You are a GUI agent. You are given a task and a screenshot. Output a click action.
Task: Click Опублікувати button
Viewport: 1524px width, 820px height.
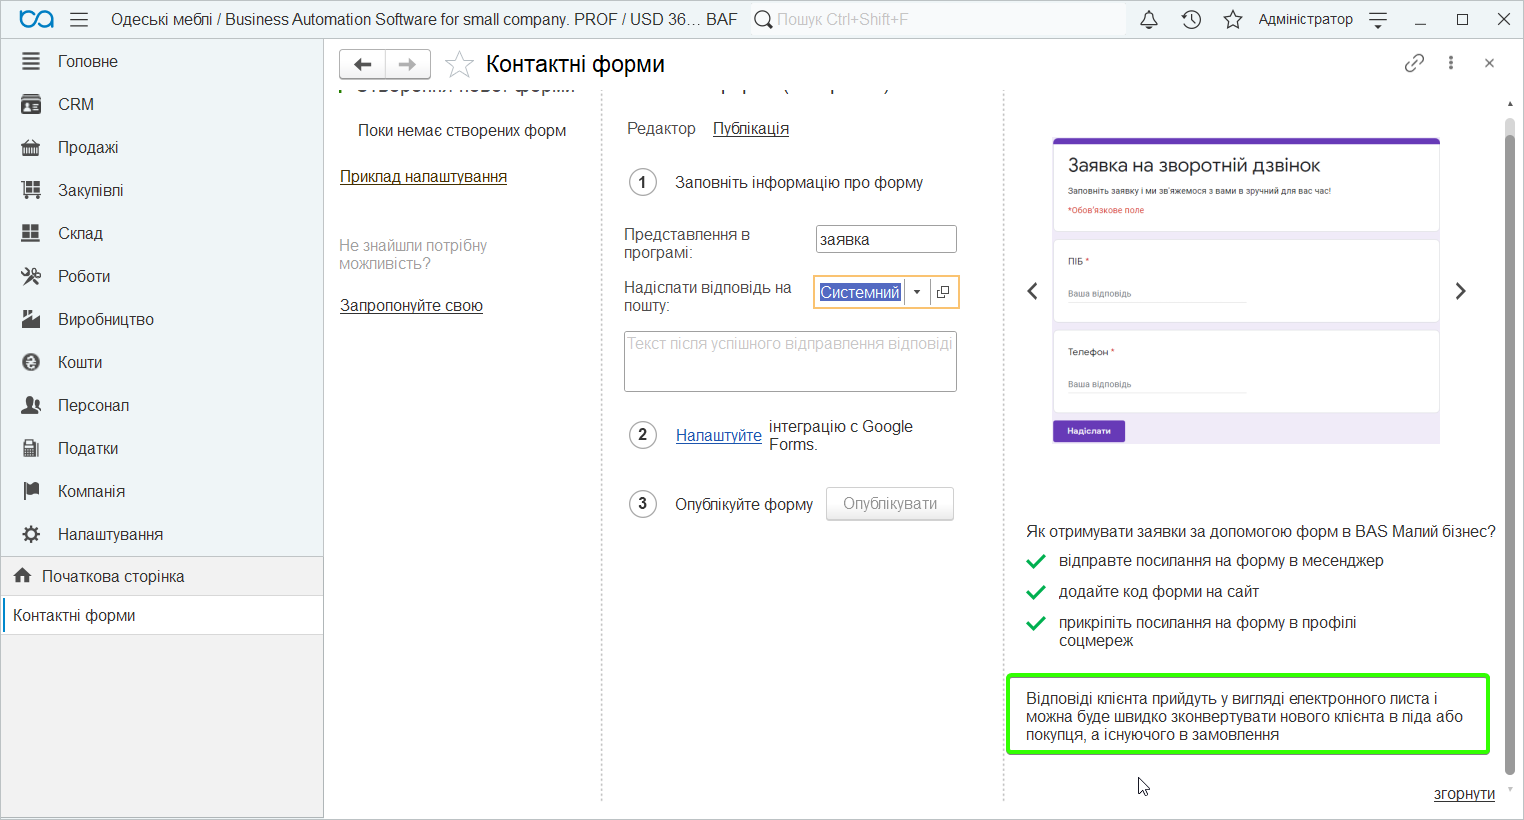(890, 504)
